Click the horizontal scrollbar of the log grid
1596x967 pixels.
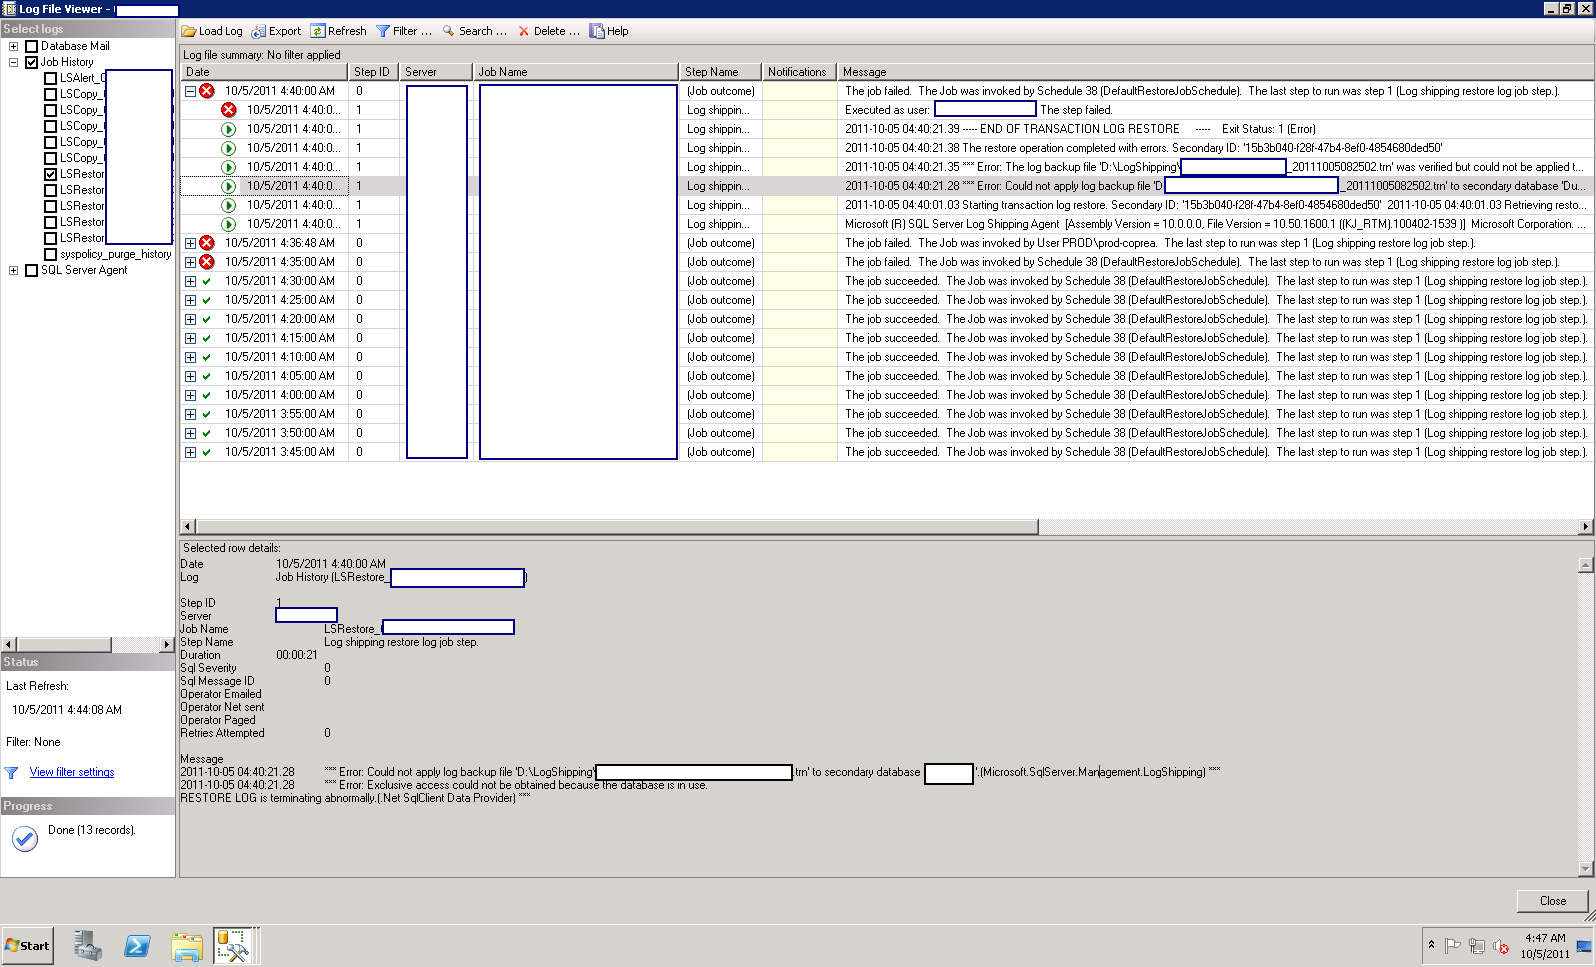[616, 527]
